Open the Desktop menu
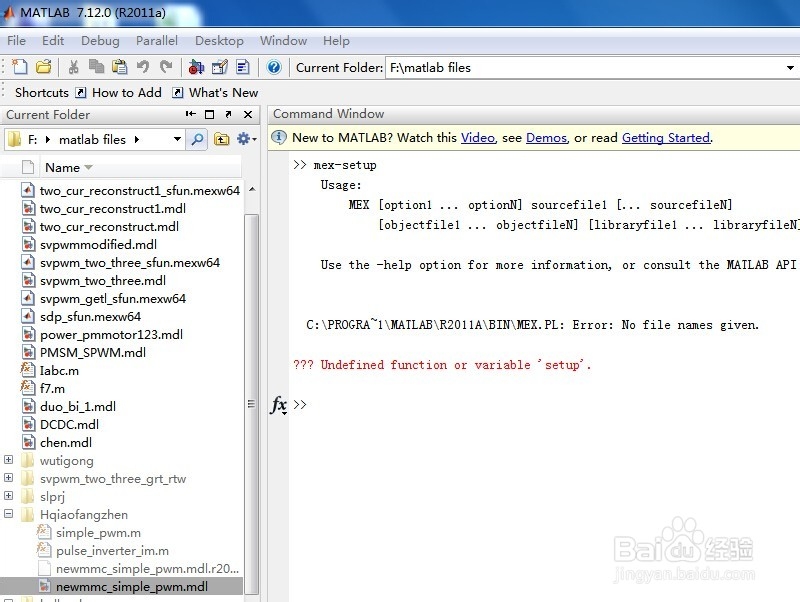800x602 pixels. point(219,41)
